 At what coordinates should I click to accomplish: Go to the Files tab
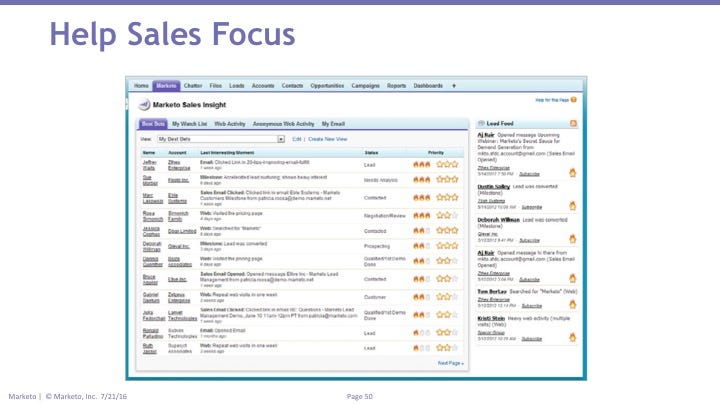[x=215, y=86]
